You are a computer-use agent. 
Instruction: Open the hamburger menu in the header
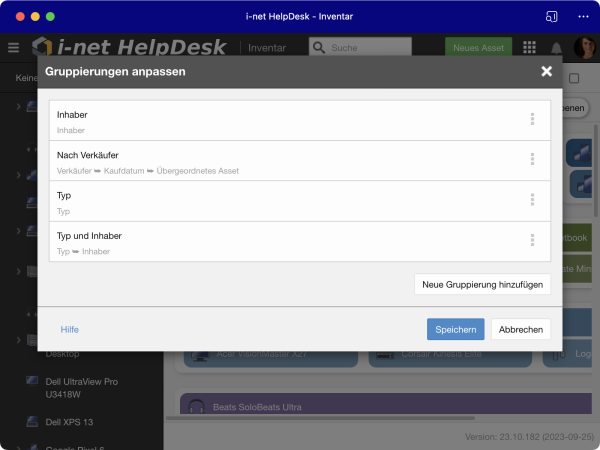coord(13,48)
